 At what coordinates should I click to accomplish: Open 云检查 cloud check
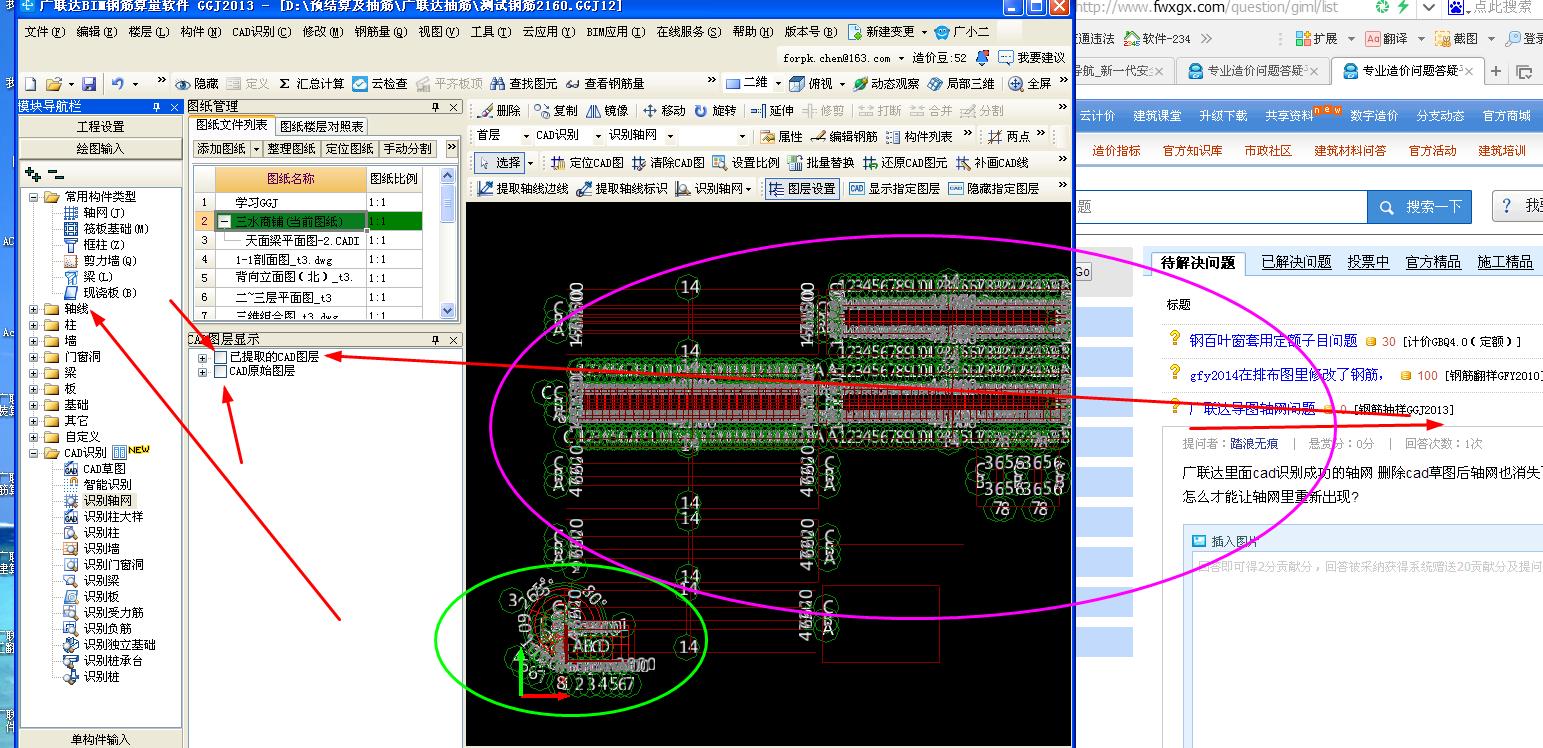click(x=381, y=84)
